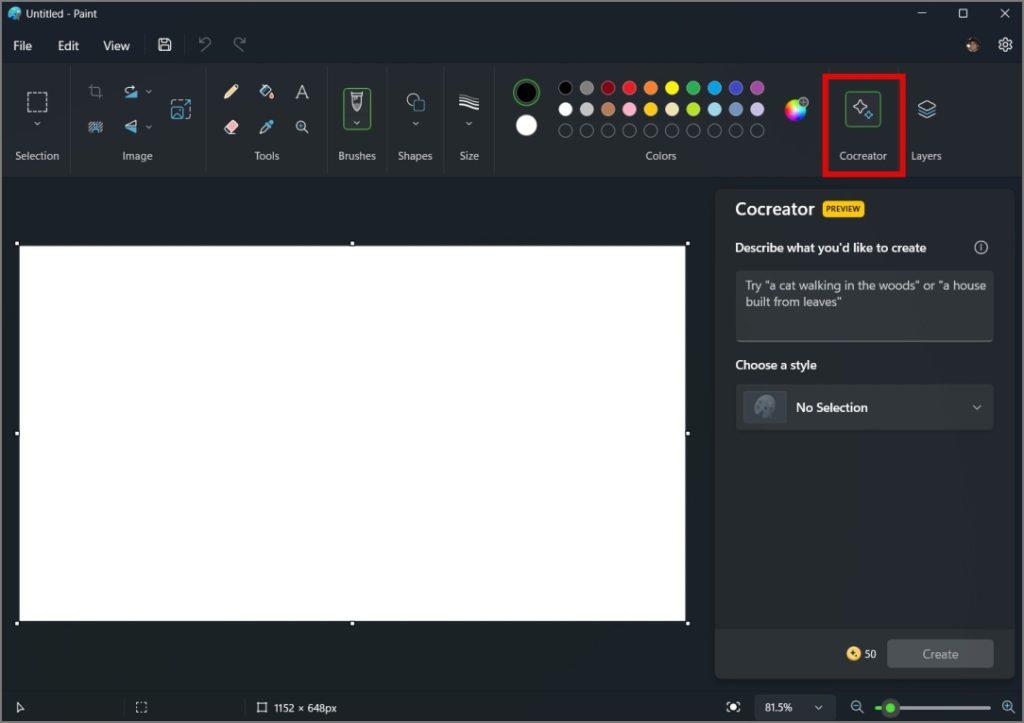The height and width of the screenshot is (723, 1024).
Task: Select the rectangular Selection tool
Action: (37, 102)
